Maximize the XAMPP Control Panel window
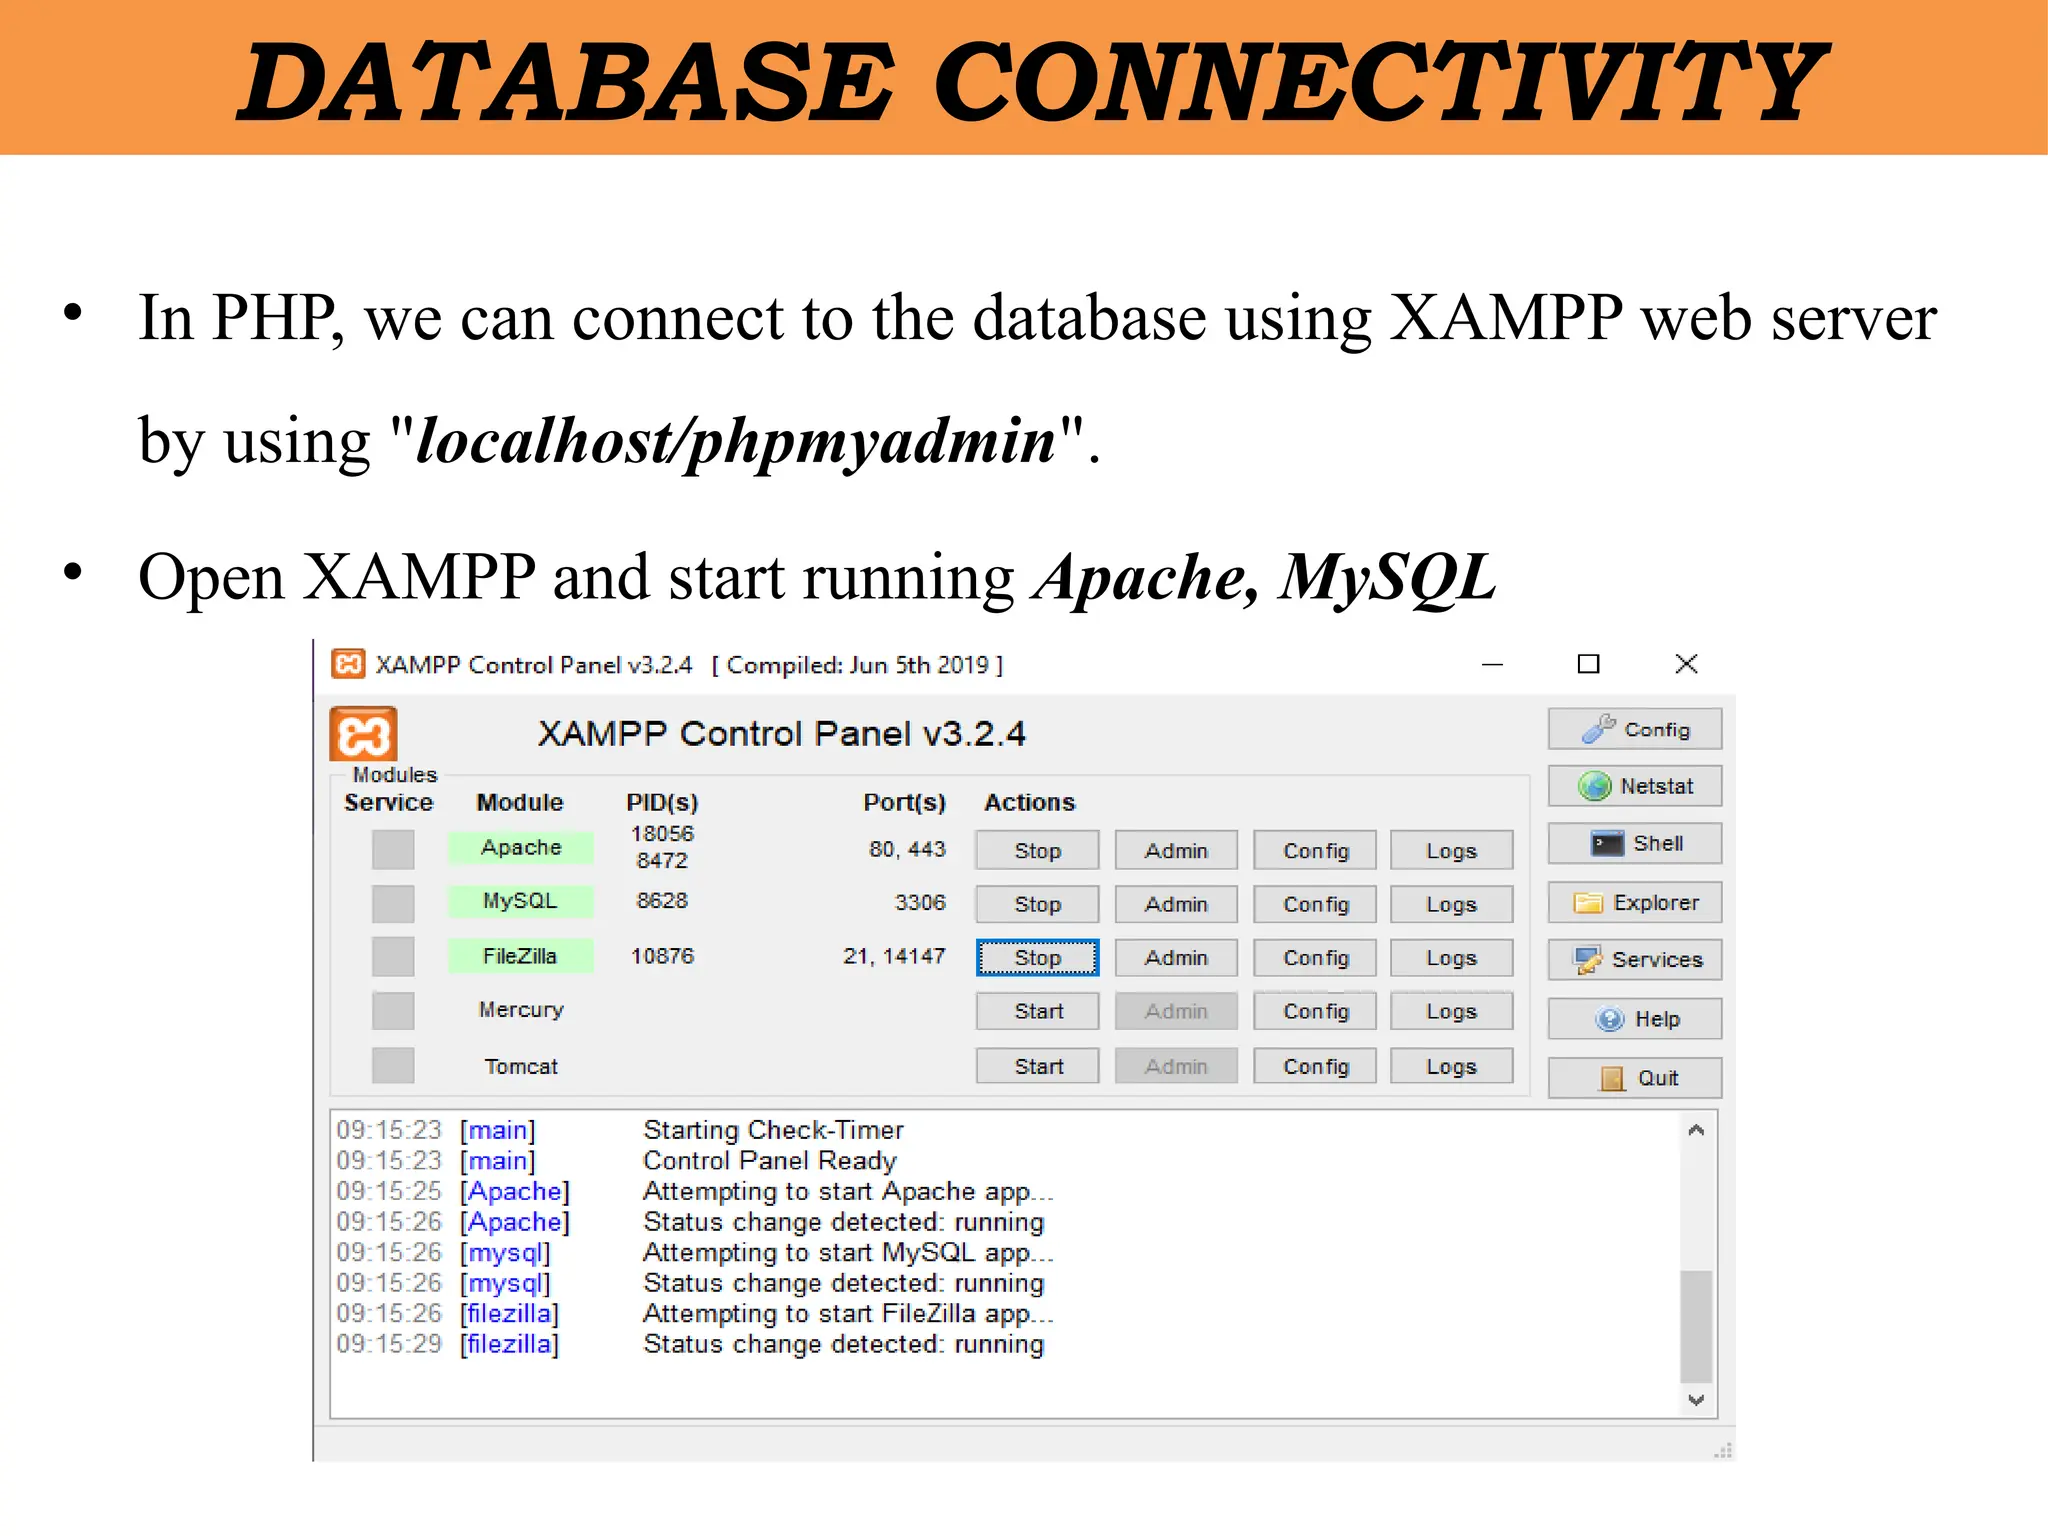The height and width of the screenshot is (1536, 2048). click(x=1588, y=664)
